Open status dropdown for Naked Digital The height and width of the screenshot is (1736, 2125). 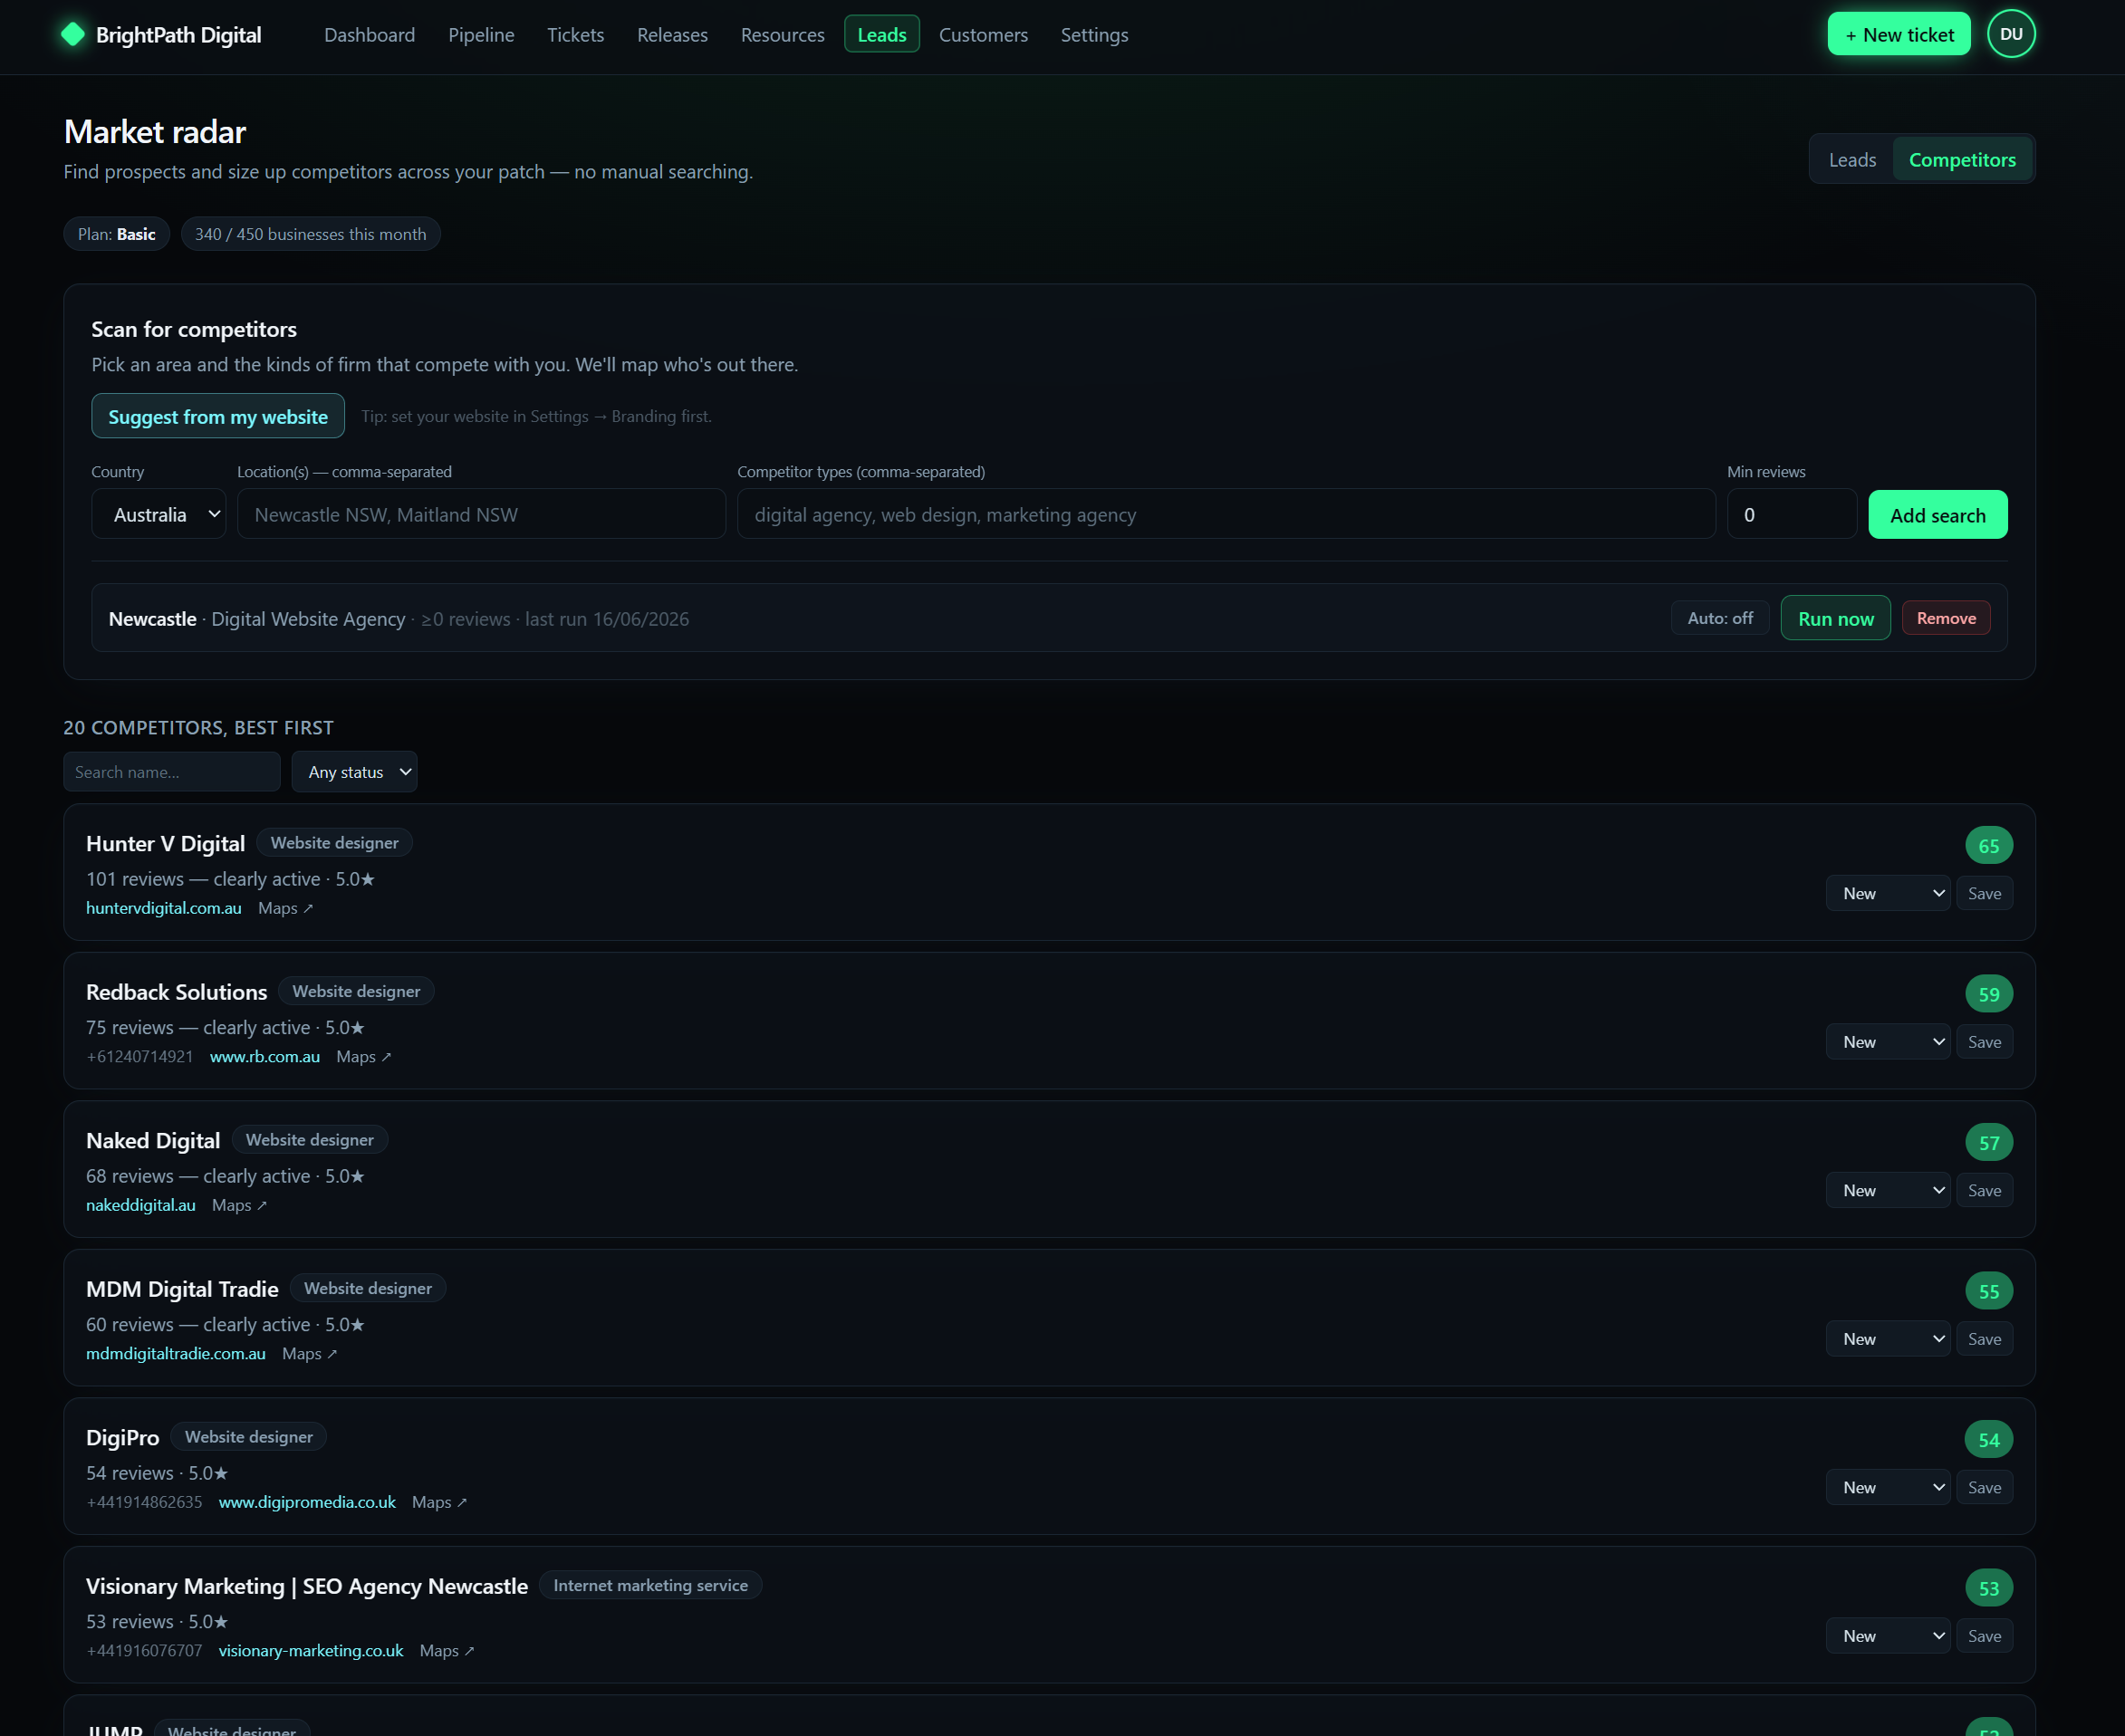[1888, 1191]
